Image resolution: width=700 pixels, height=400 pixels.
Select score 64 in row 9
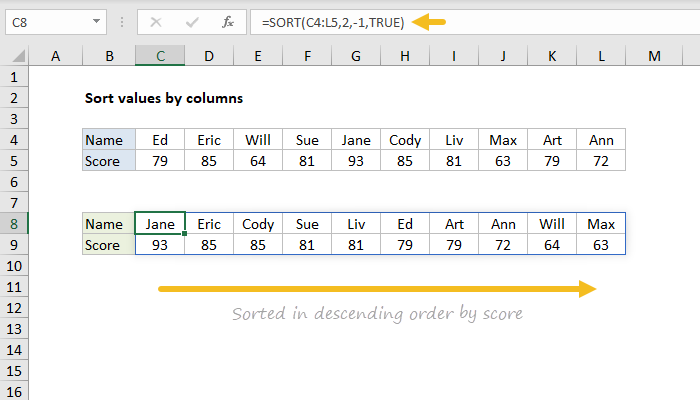[552, 245]
